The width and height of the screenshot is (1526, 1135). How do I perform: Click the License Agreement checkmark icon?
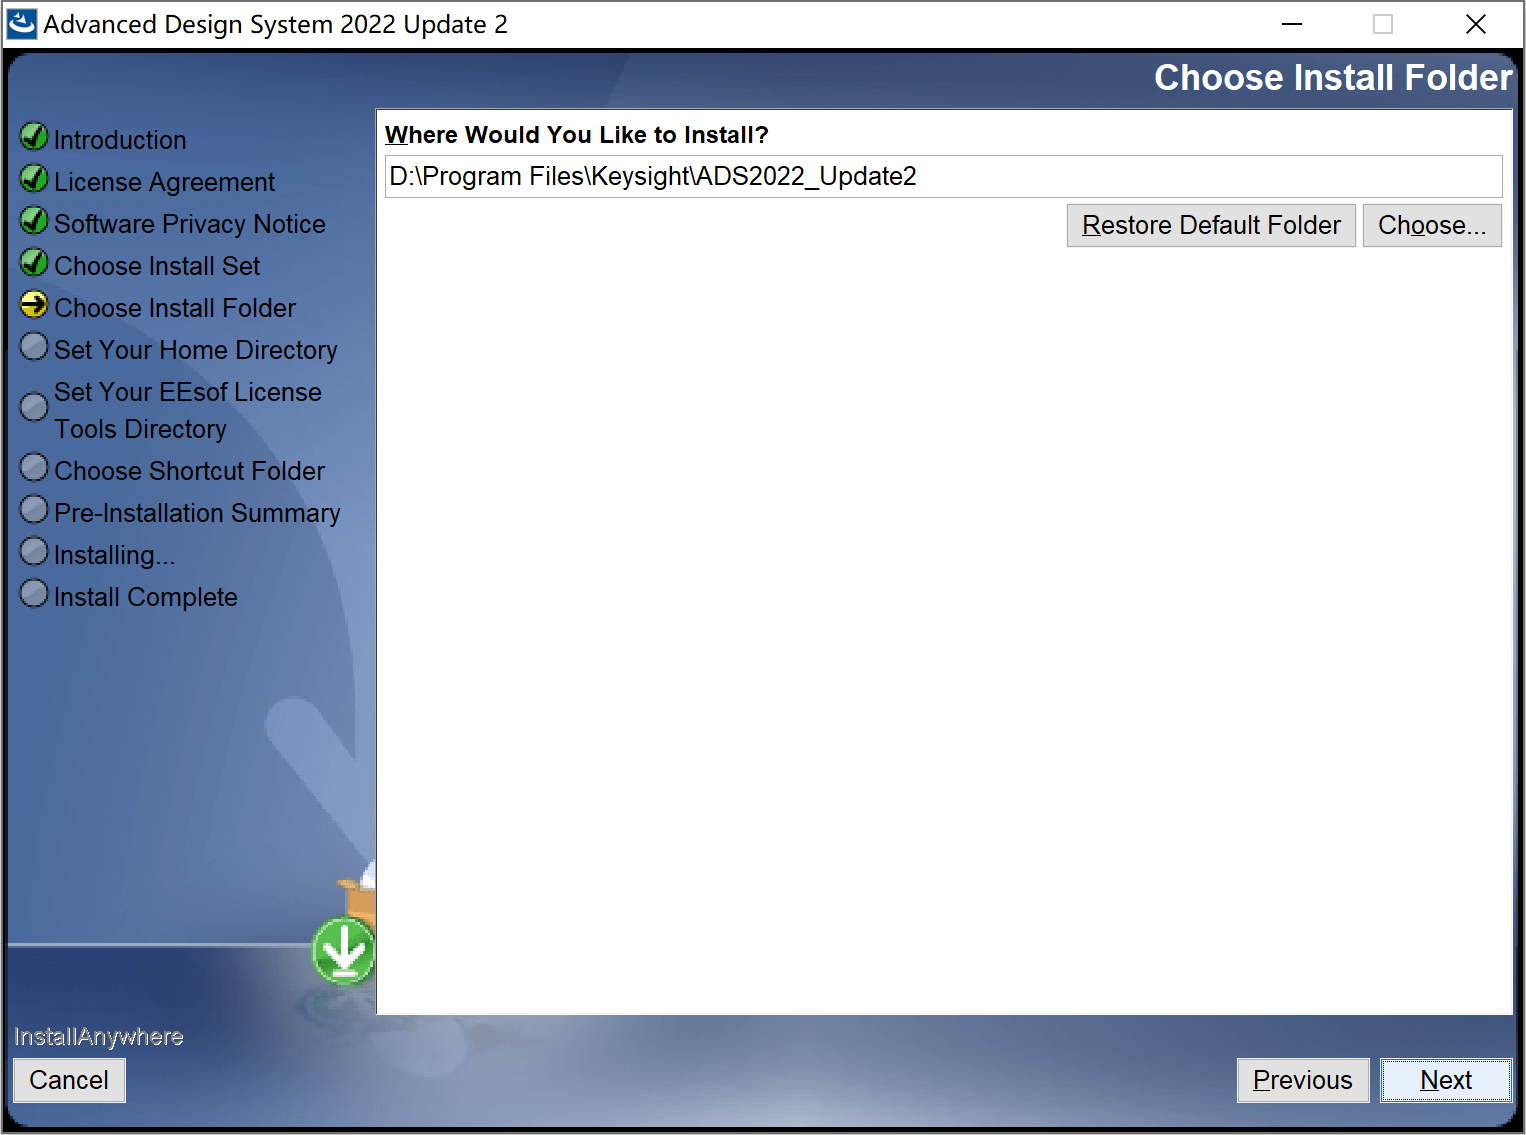click(34, 178)
